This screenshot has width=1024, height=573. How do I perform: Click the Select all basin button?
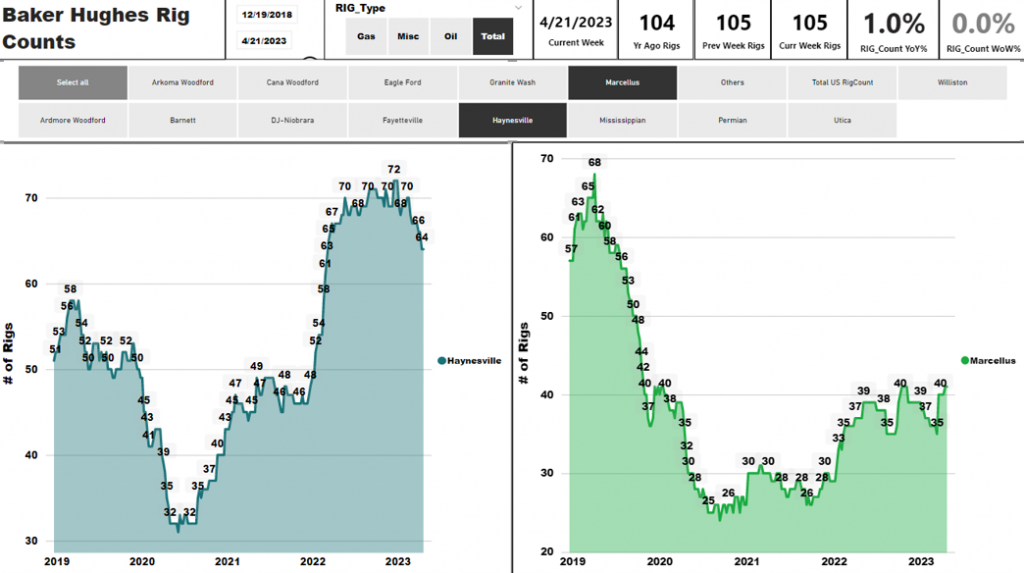(72, 83)
